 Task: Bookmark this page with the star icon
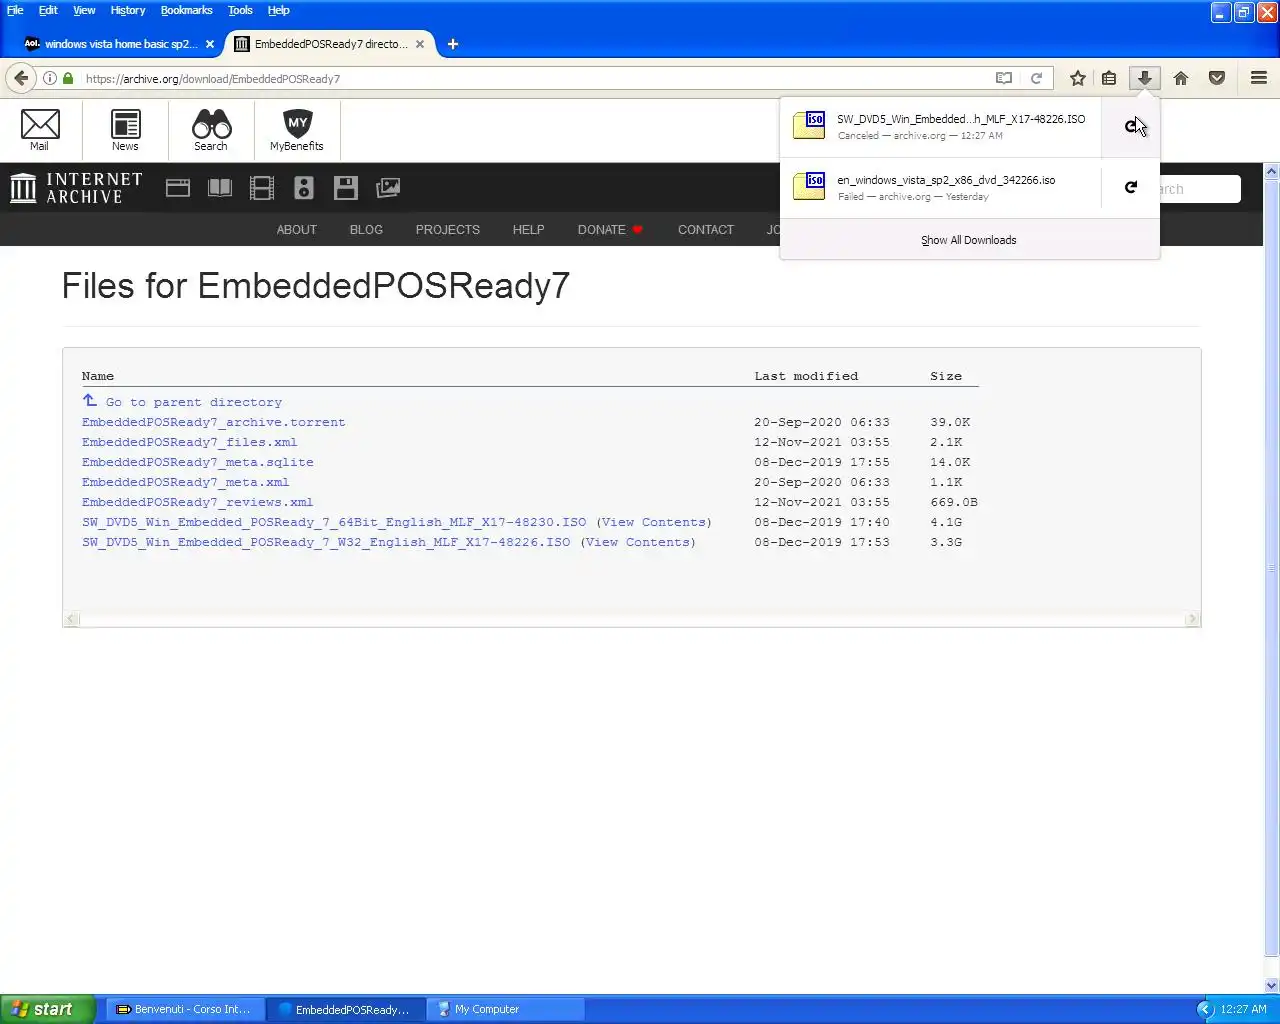(1078, 78)
